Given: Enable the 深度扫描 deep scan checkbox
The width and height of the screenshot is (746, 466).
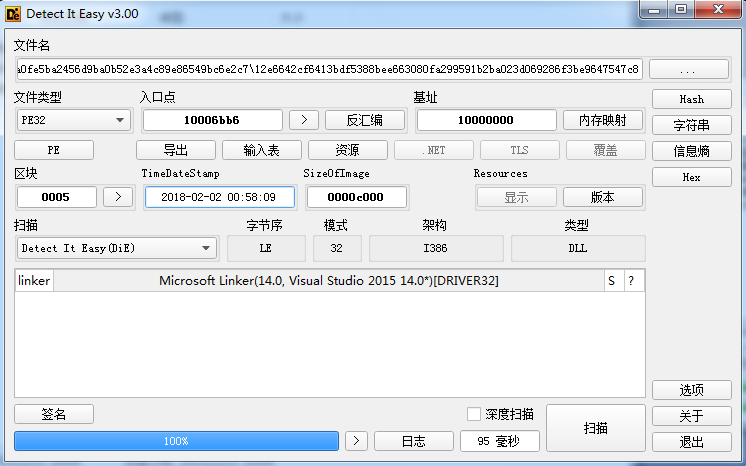Looking at the screenshot, I should [473, 414].
